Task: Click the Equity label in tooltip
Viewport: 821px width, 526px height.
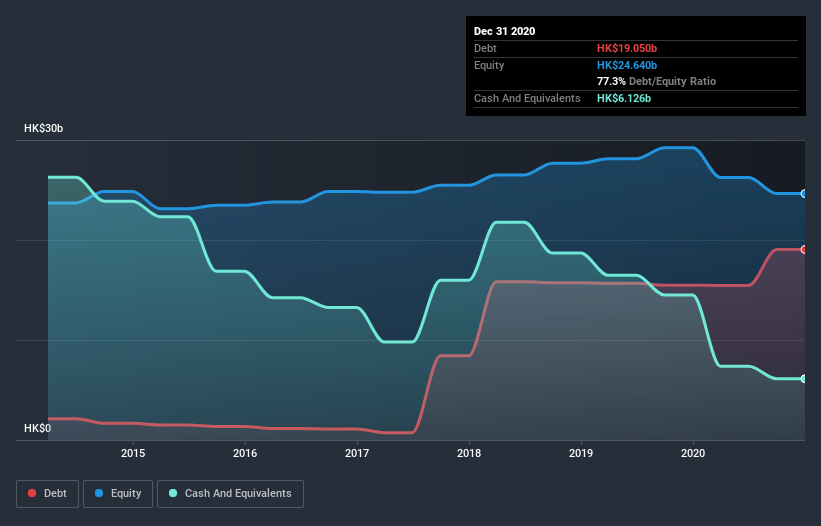Action: tap(489, 65)
